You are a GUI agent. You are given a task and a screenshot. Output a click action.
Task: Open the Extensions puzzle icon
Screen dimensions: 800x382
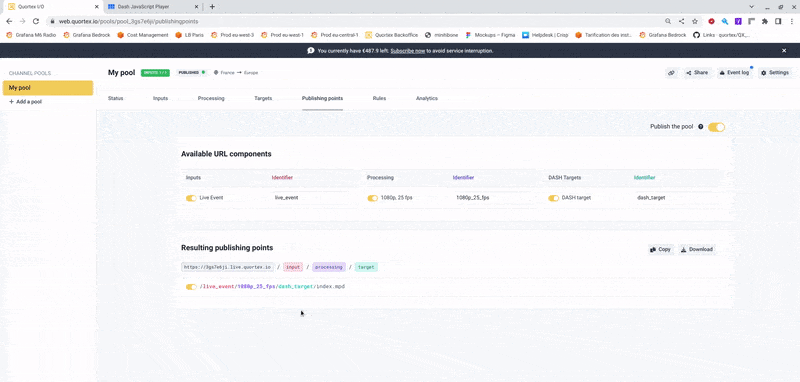765,21
